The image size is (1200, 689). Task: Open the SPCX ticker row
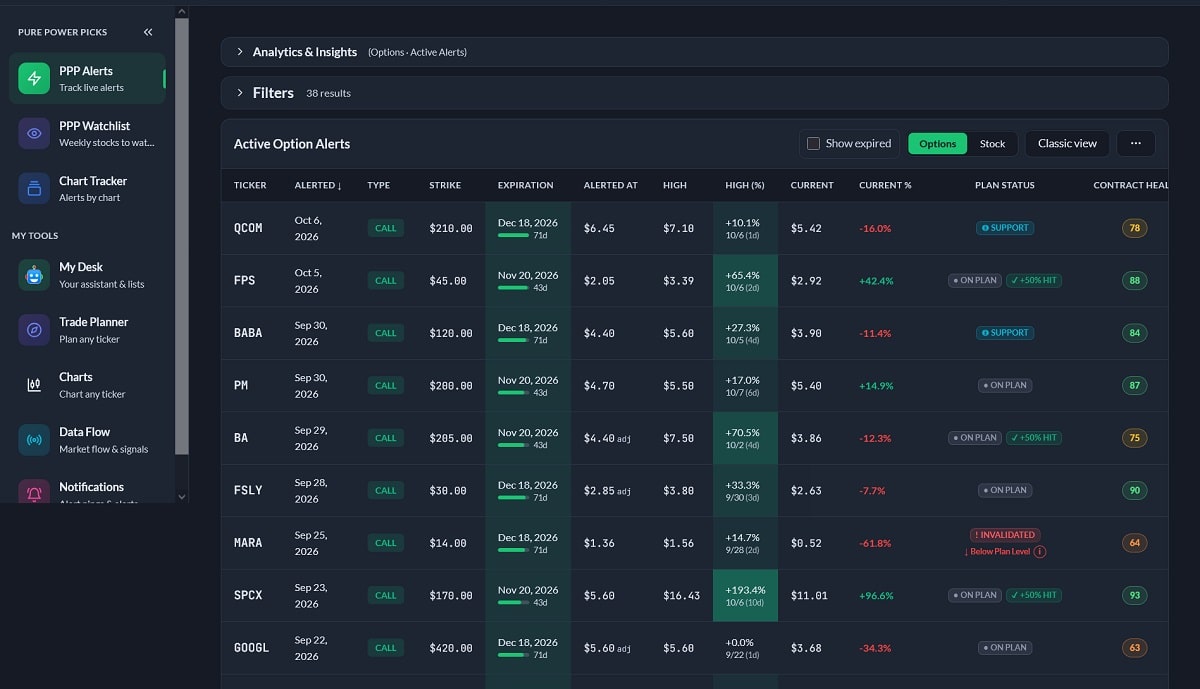click(695, 595)
